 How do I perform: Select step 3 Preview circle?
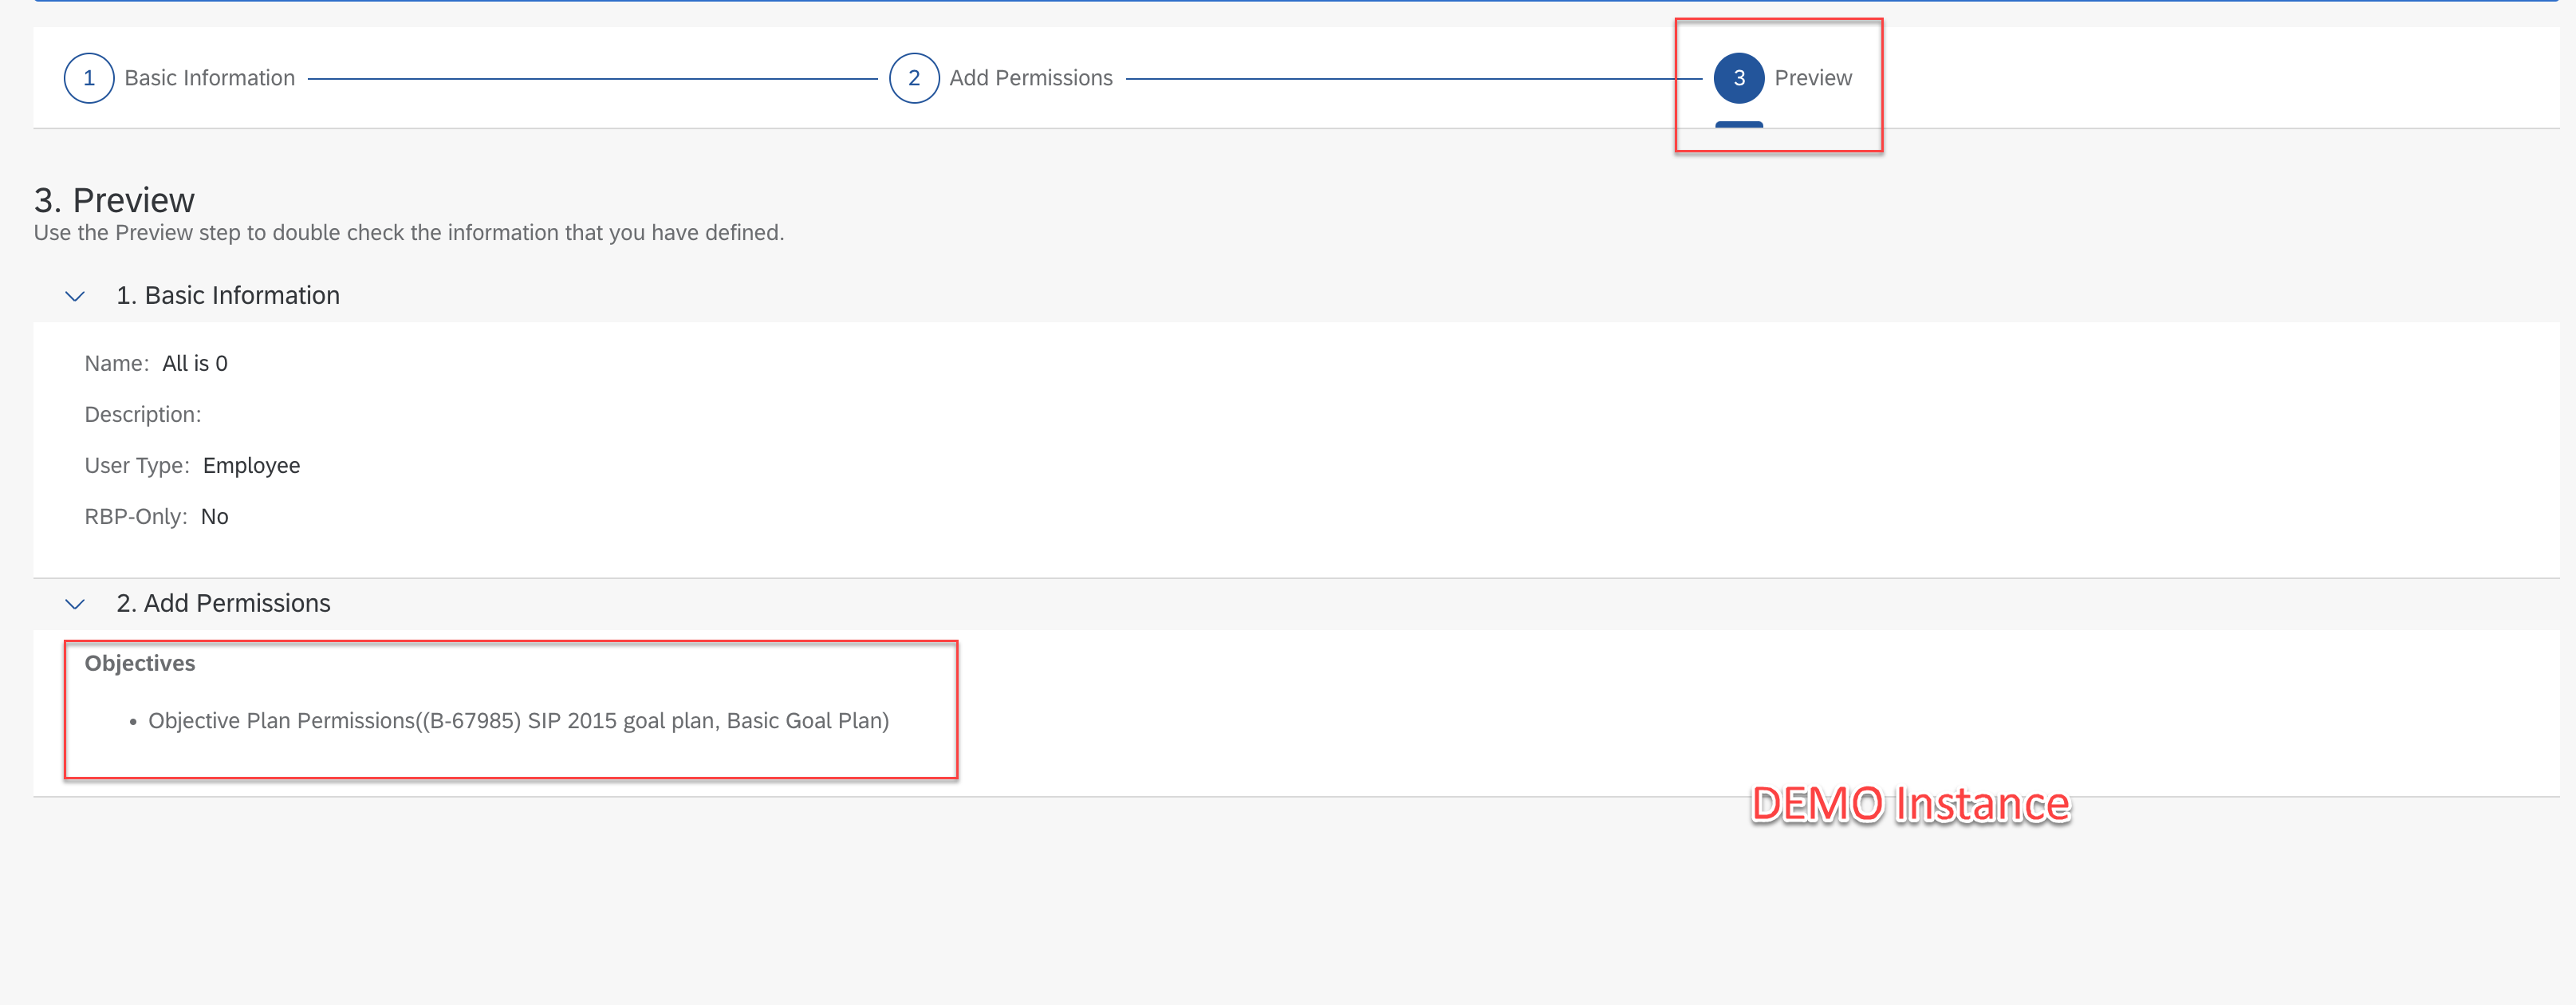click(1739, 78)
